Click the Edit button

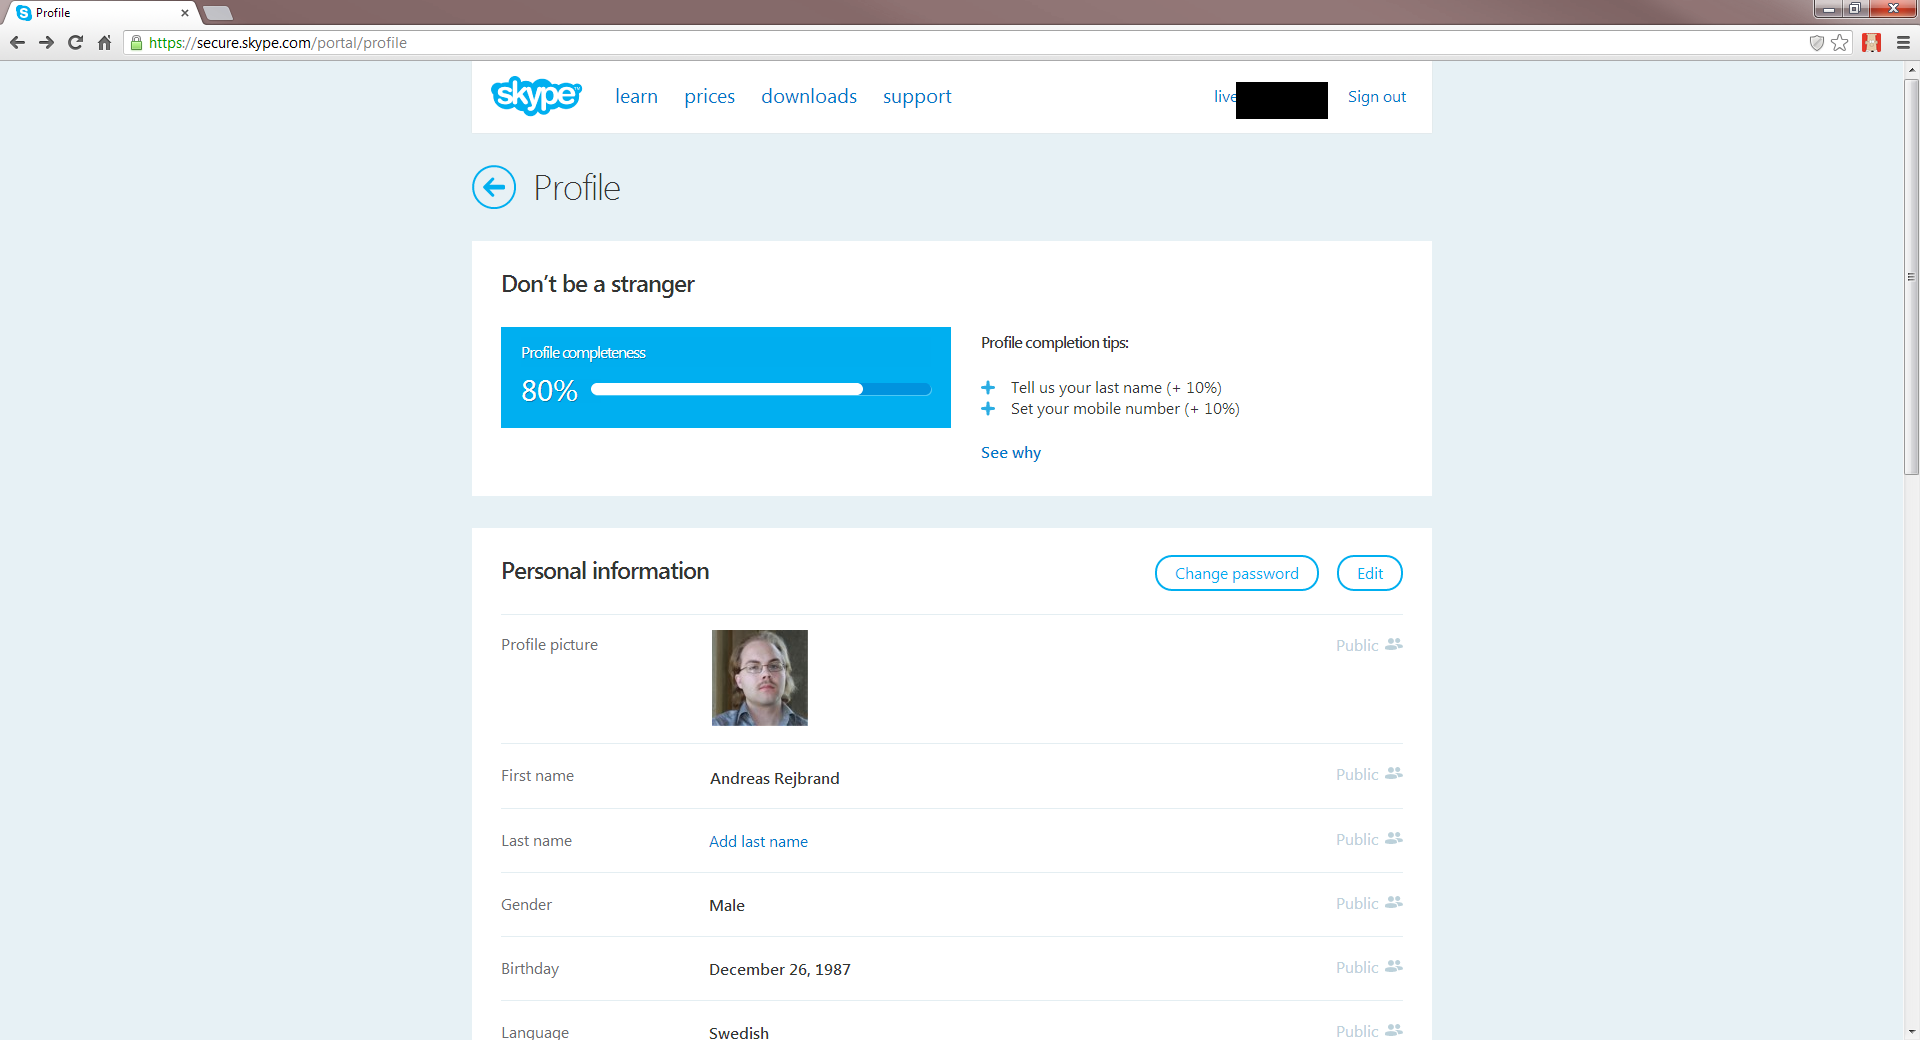(x=1369, y=573)
